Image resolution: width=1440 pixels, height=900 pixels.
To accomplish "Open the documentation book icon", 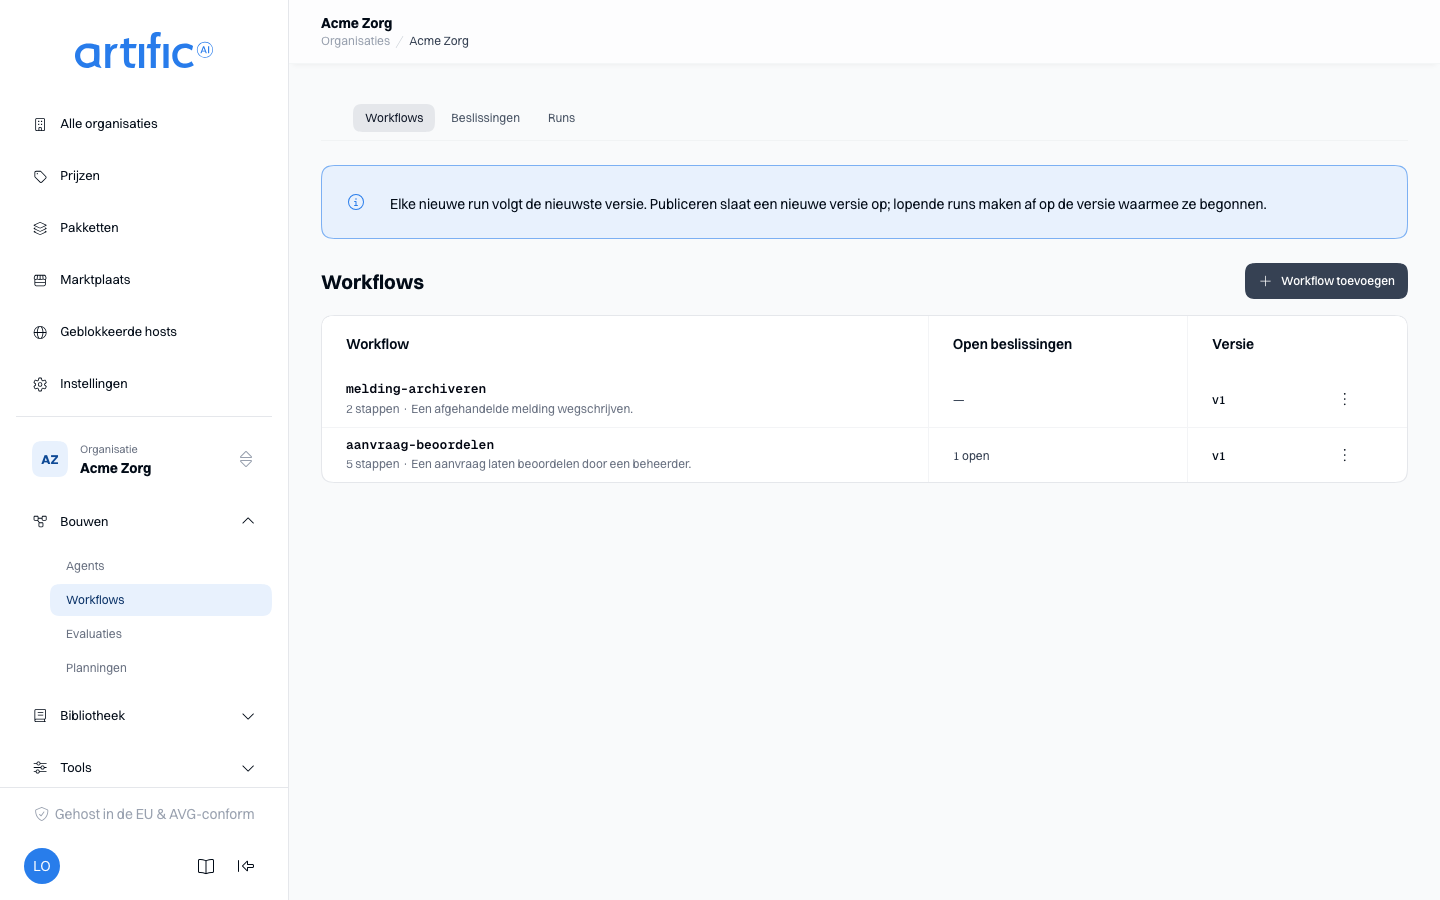I will 206,866.
